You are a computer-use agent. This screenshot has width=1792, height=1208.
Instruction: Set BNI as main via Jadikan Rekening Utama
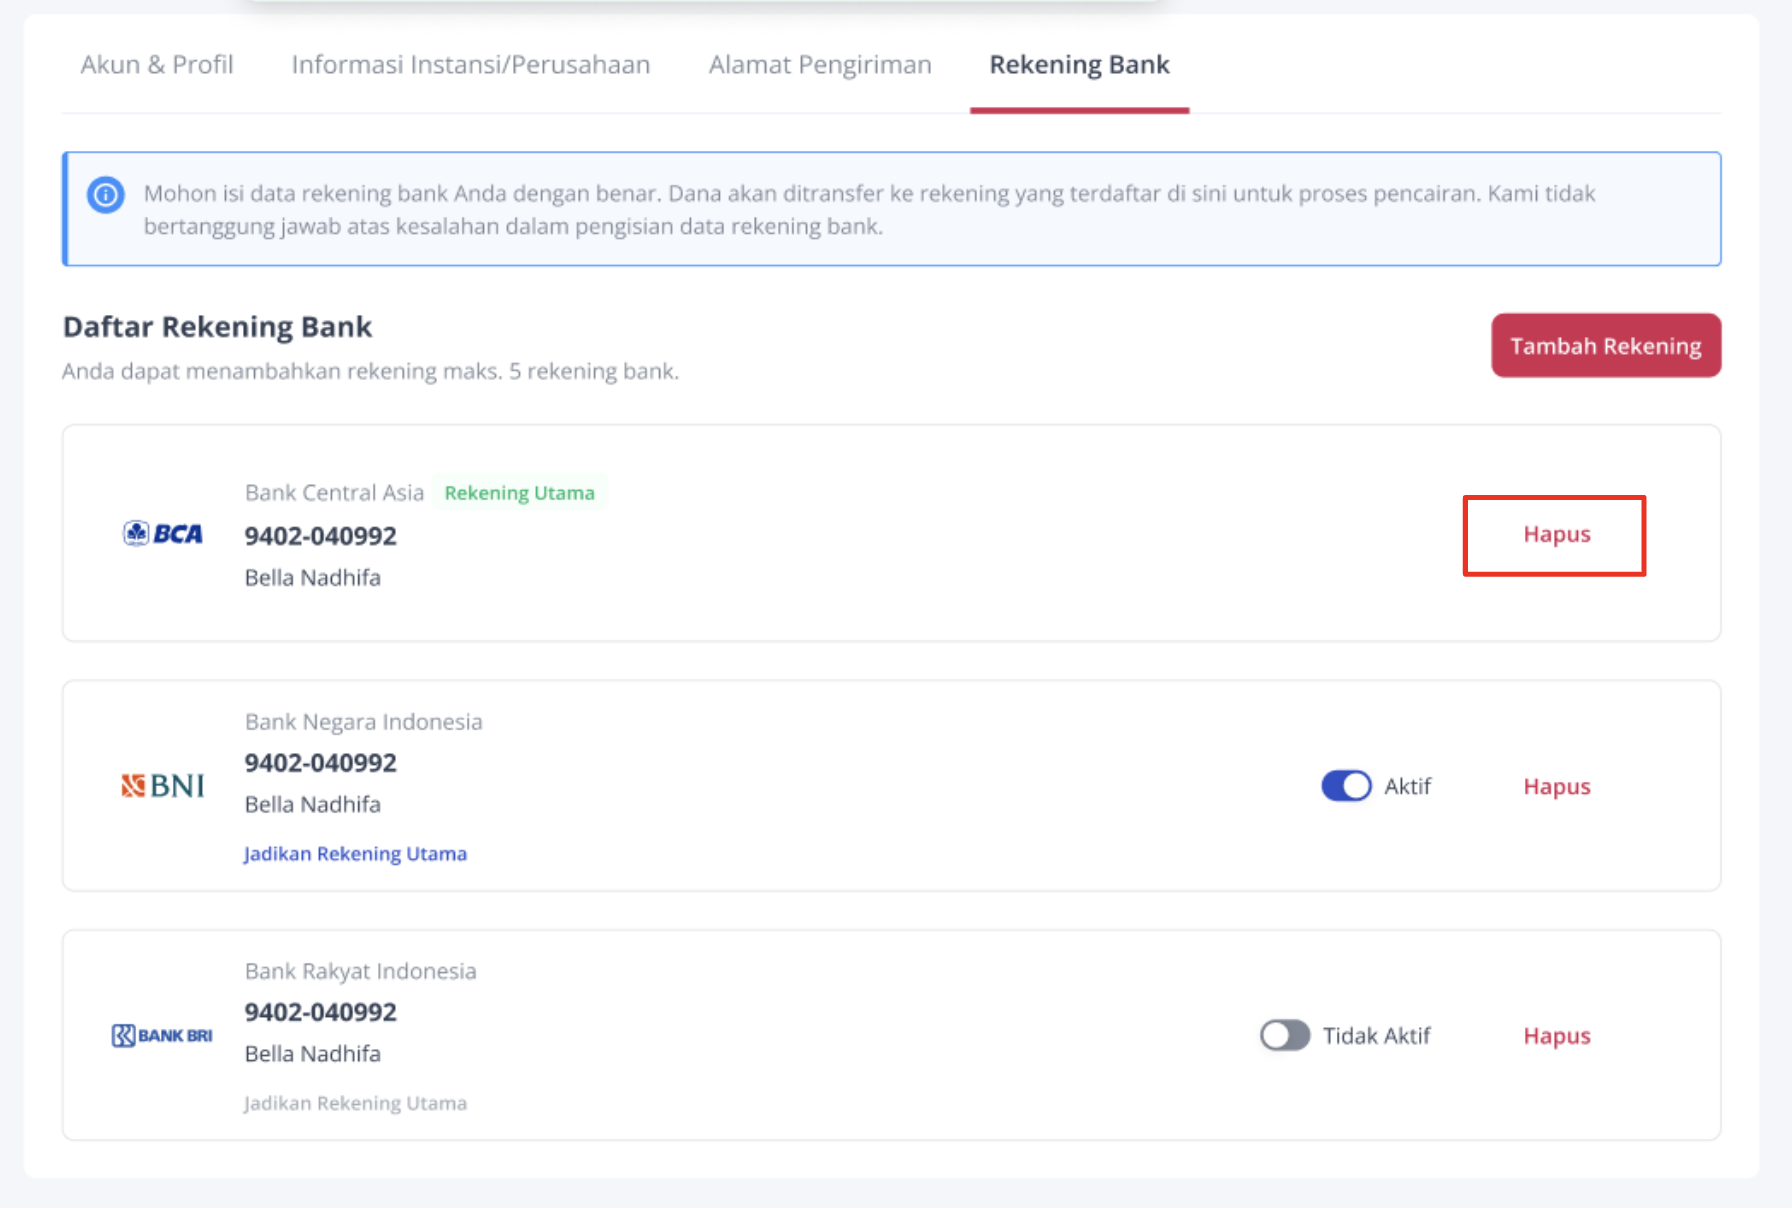(355, 854)
